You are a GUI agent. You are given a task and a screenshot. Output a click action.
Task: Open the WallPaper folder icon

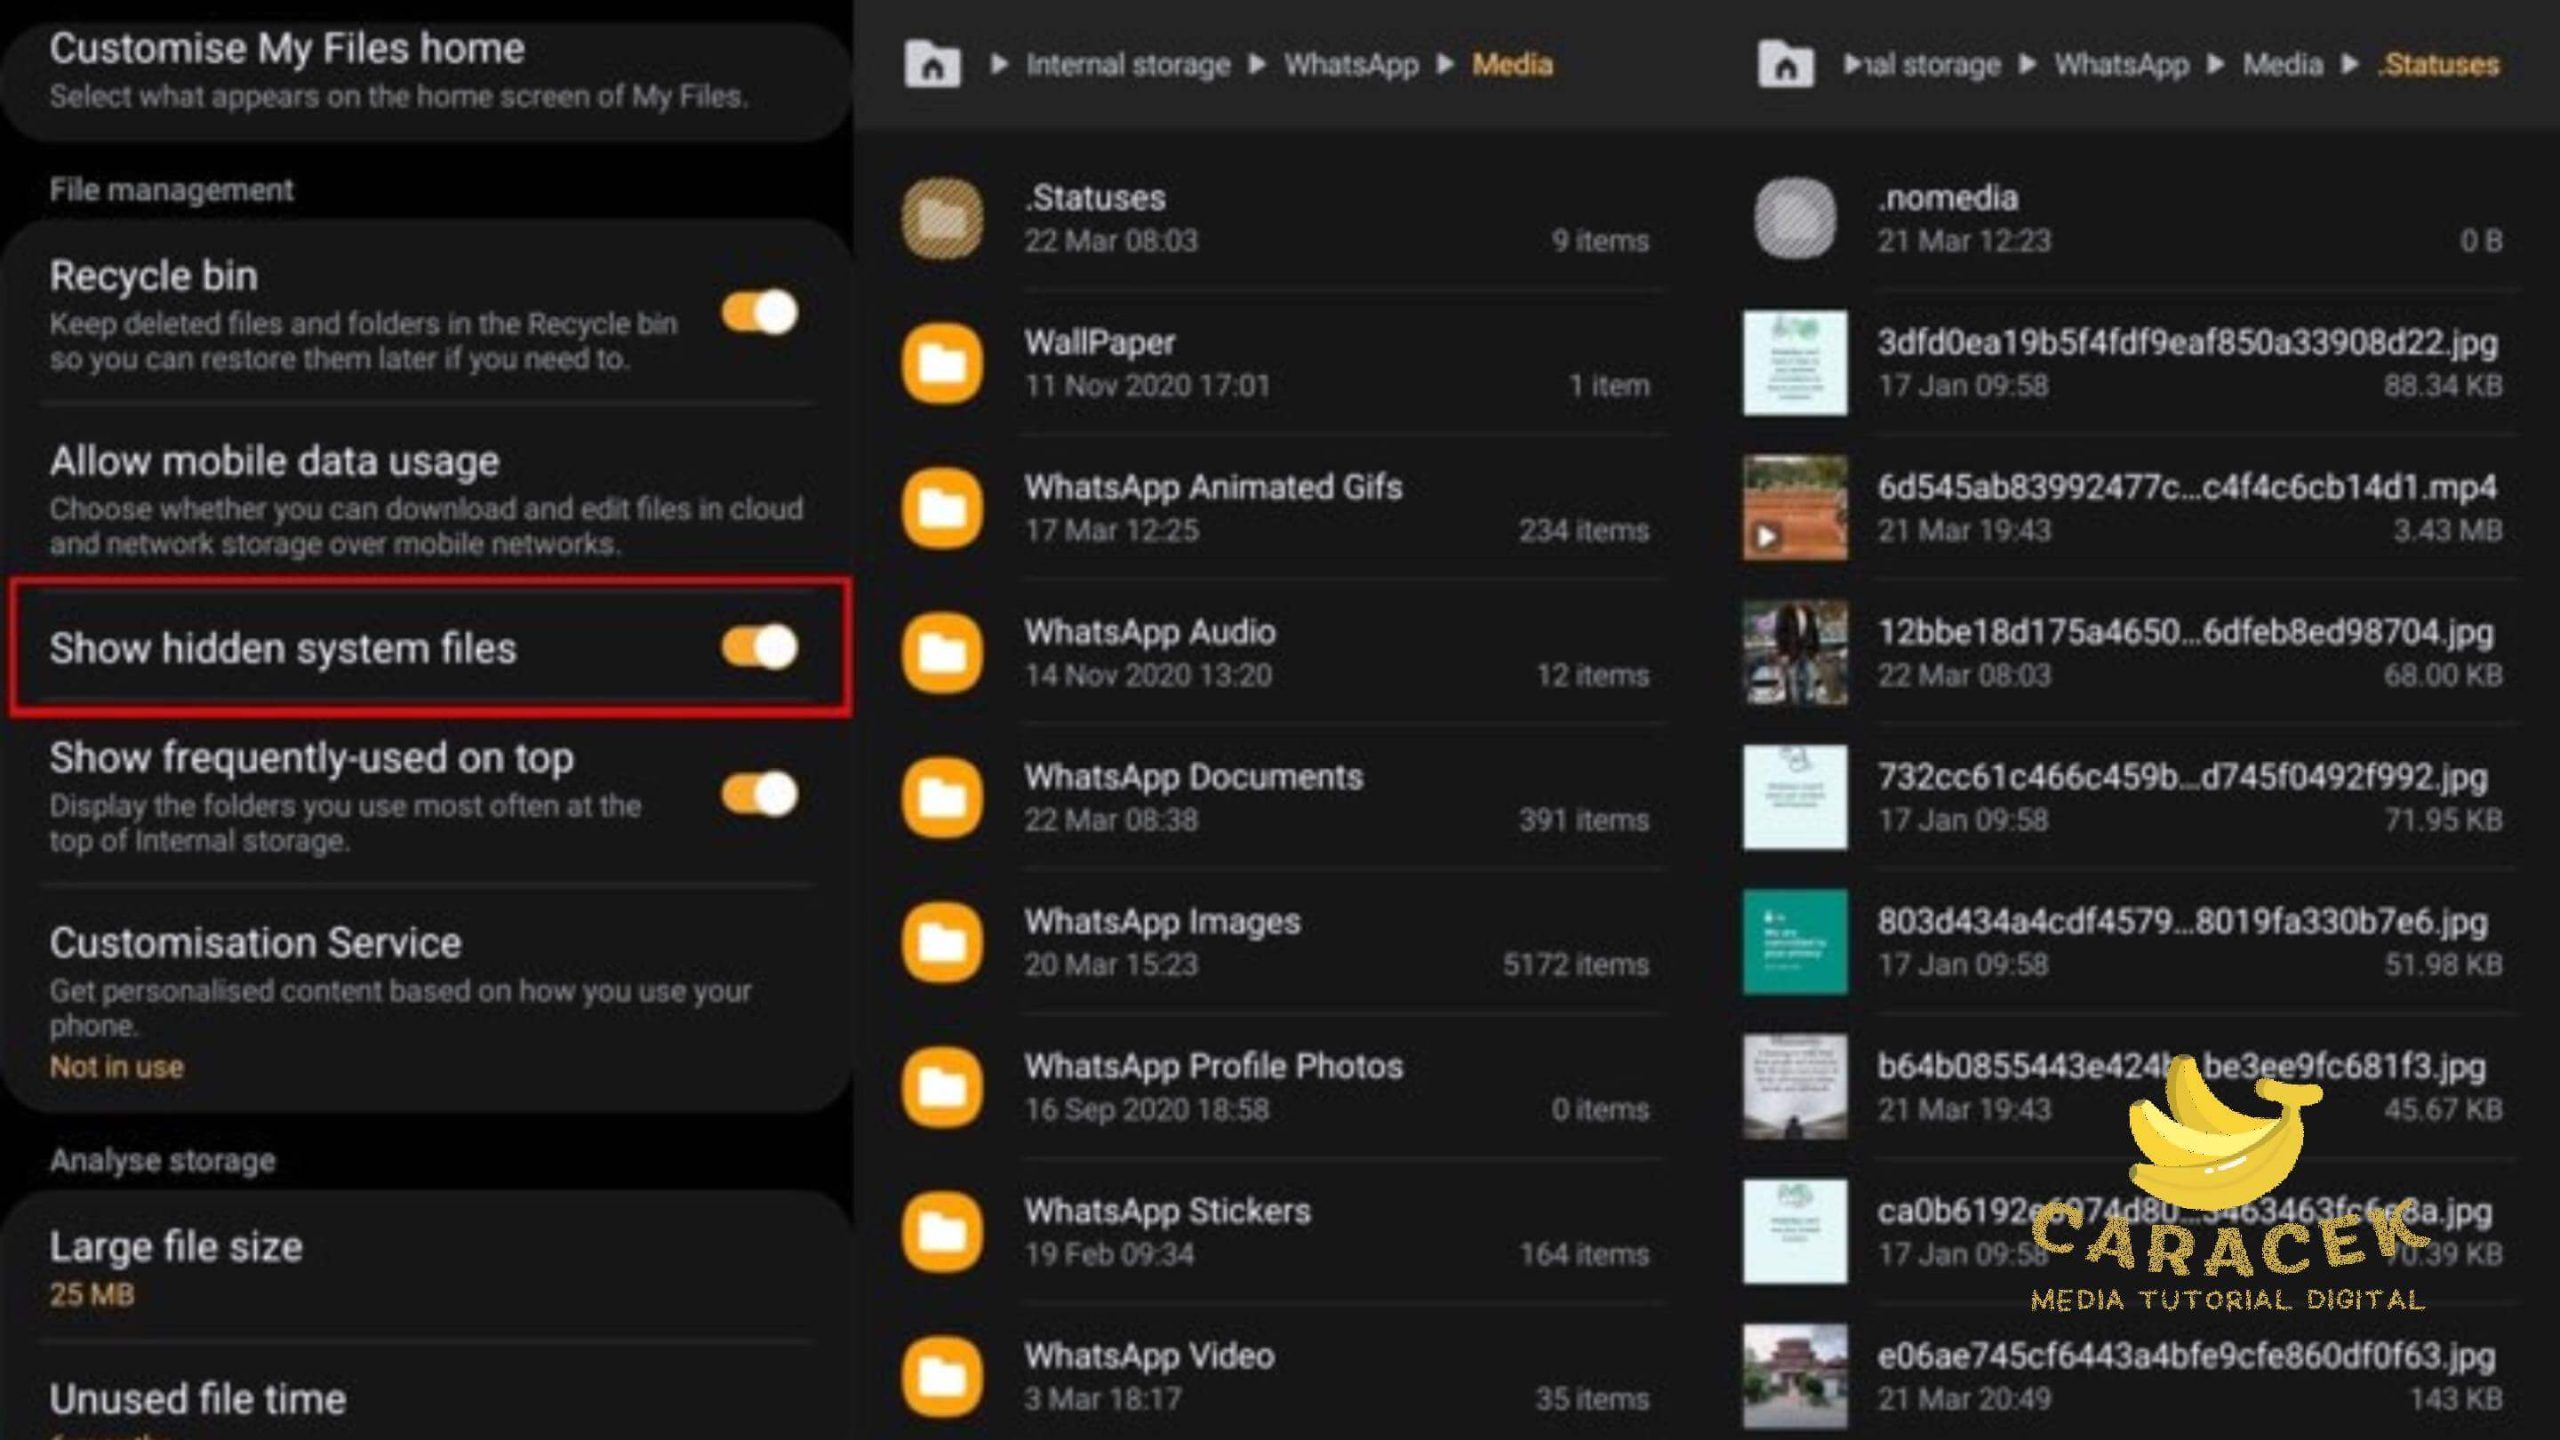click(942, 363)
